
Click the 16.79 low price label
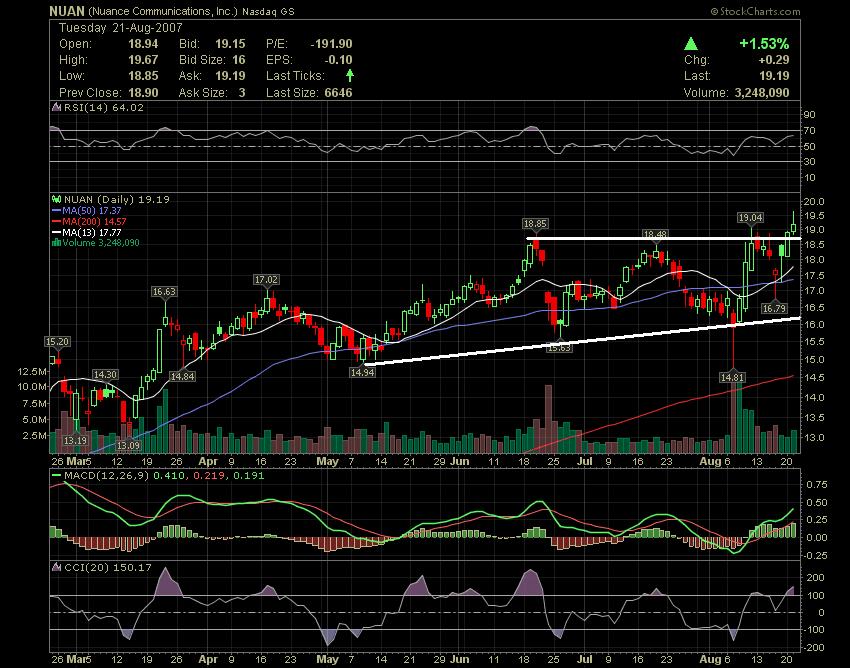pyautogui.click(x=774, y=309)
